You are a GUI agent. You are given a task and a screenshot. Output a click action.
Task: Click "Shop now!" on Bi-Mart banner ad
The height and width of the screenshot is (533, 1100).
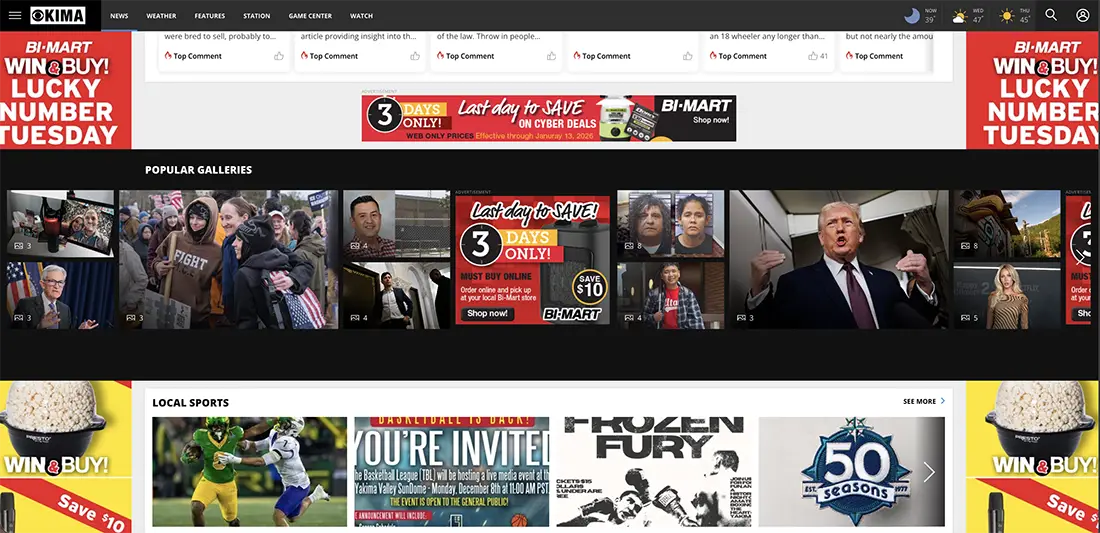[711, 120]
